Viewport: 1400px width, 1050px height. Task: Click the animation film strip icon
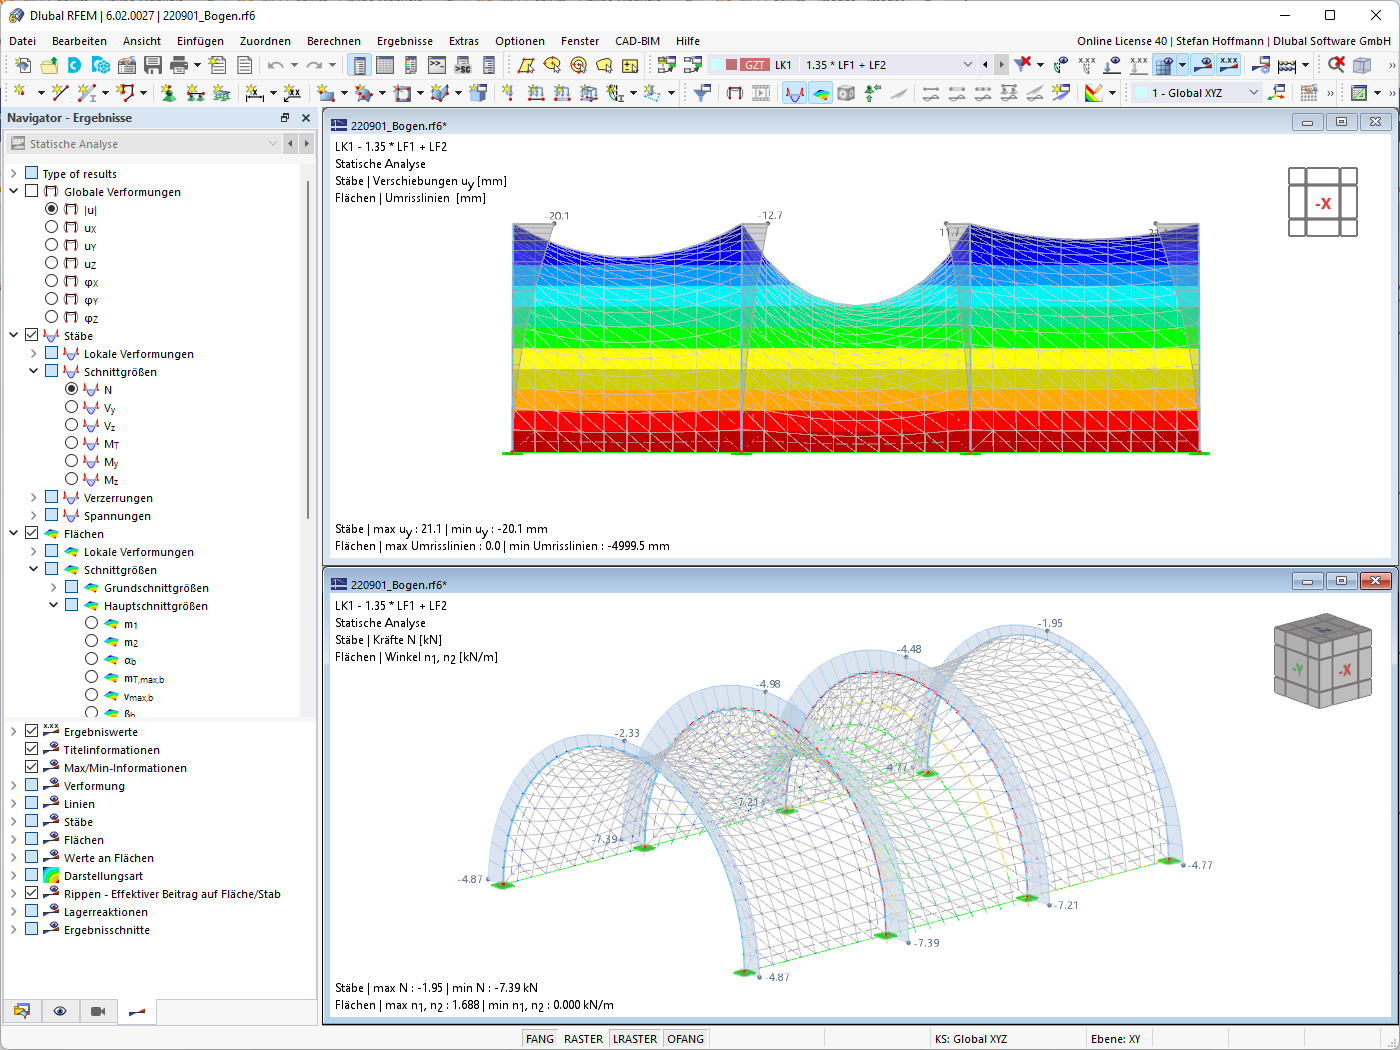tap(761, 93)
